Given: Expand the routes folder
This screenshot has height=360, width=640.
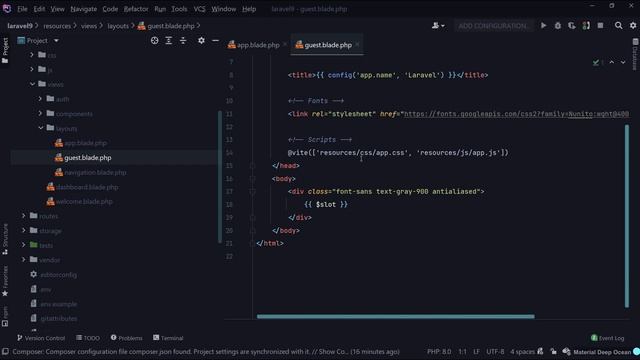Looking at the screenshot, I should coord(24,216).
